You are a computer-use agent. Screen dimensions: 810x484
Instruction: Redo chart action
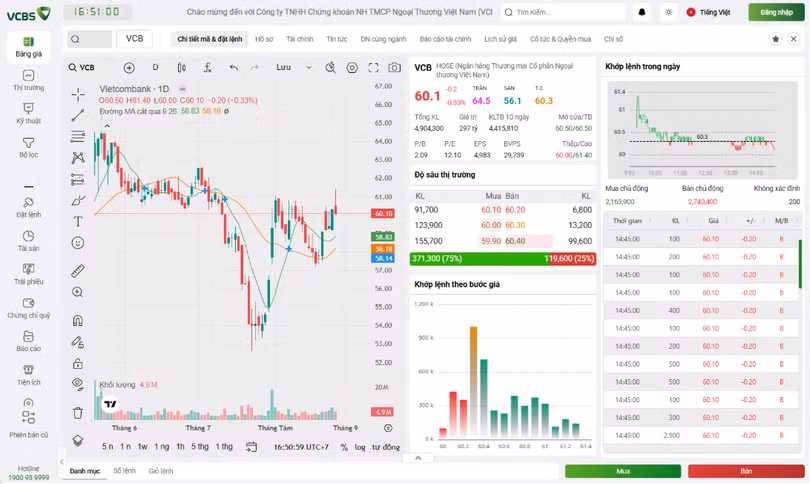click(x=254, y=68)
